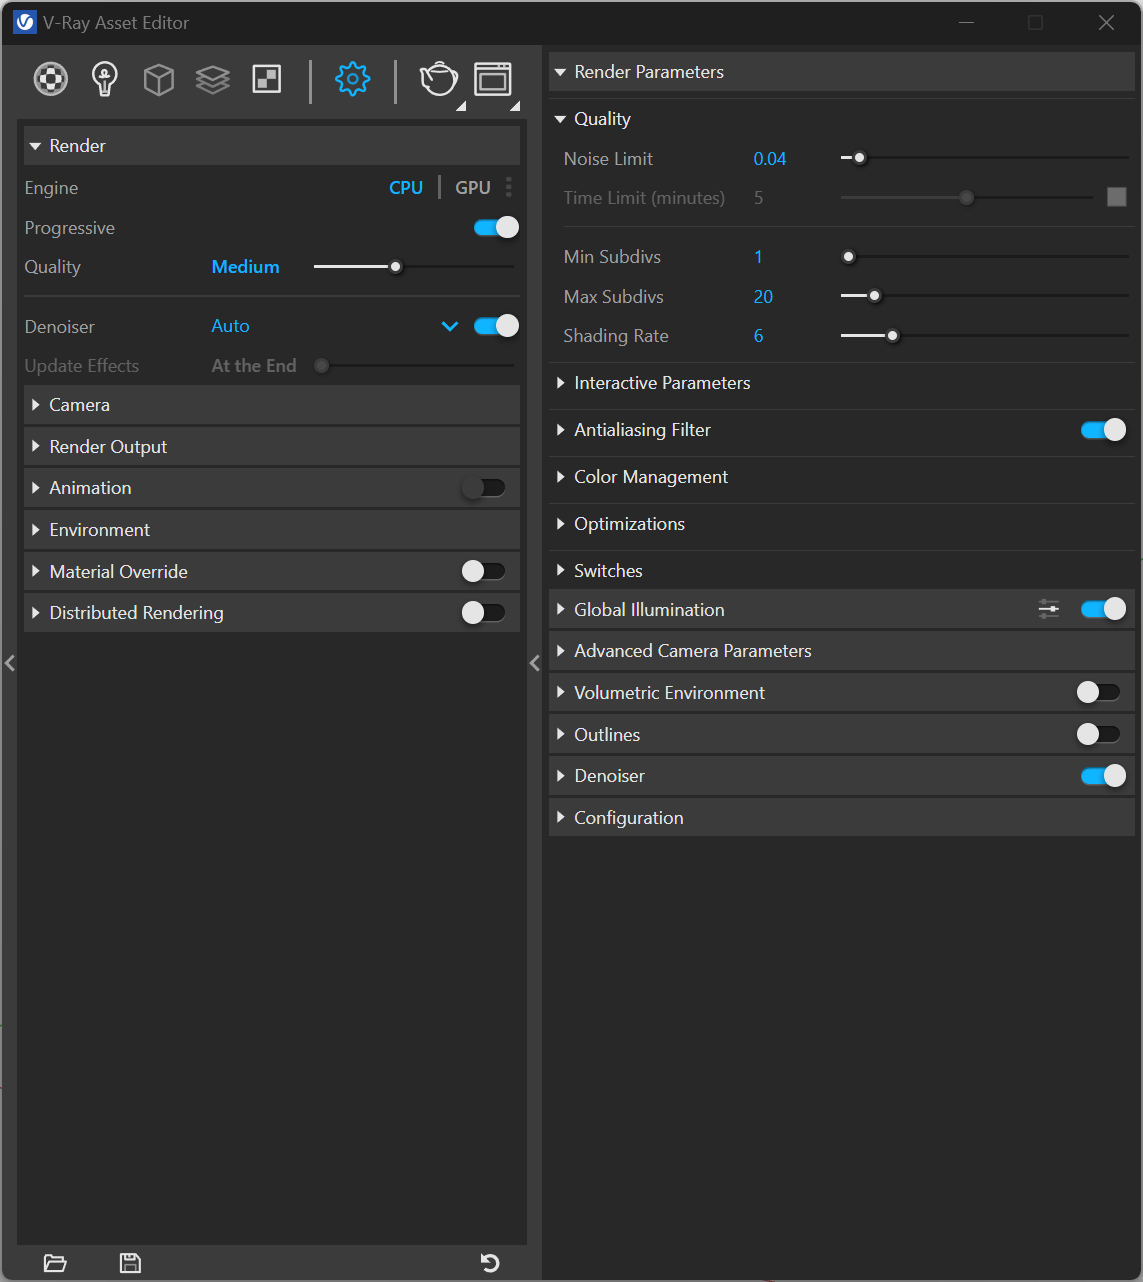The width and height of the screenshot is (1143, 1282).
Task: Select the CPU engine option
Action: point(406,188)
